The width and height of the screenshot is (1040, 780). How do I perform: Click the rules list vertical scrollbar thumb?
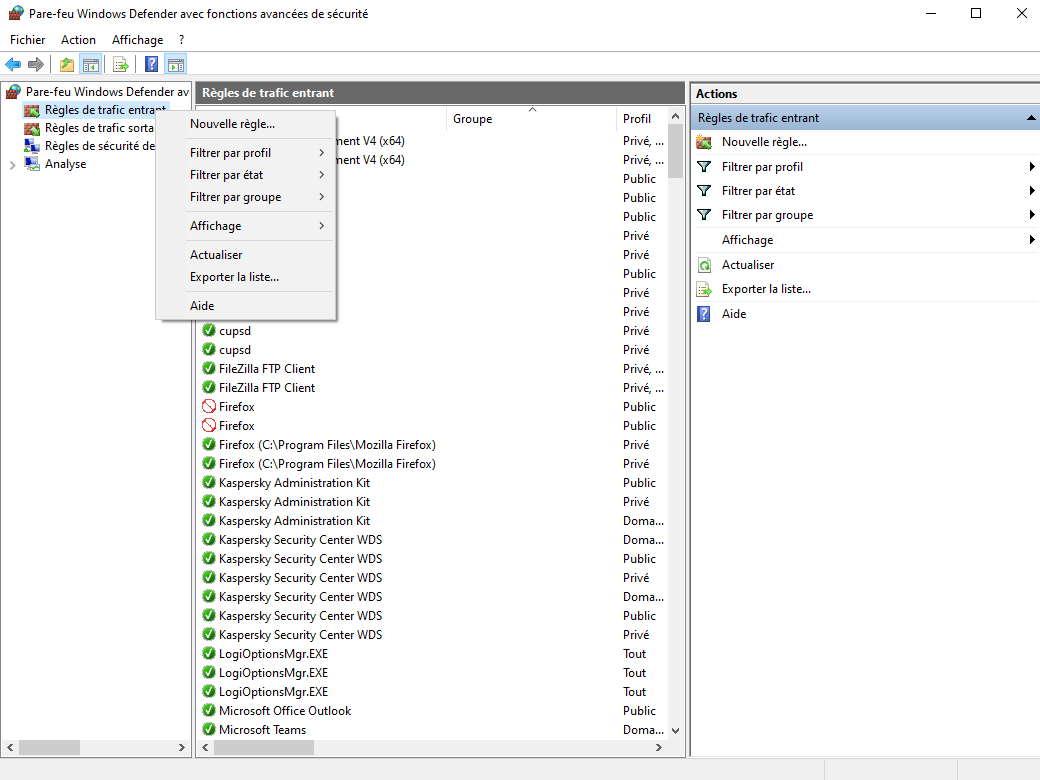pos(675,151)
